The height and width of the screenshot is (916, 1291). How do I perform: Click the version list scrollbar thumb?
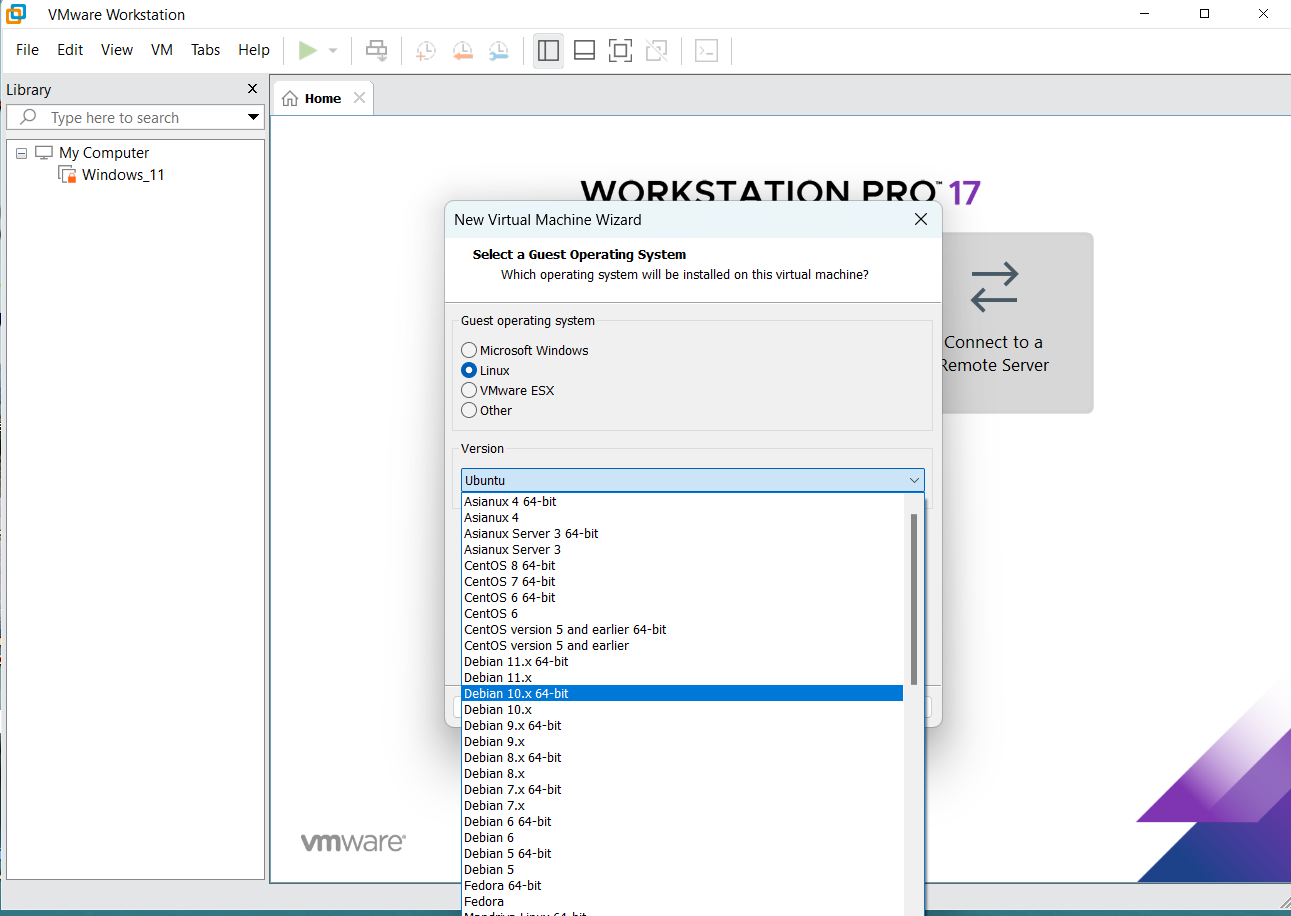tap(914, 600)
